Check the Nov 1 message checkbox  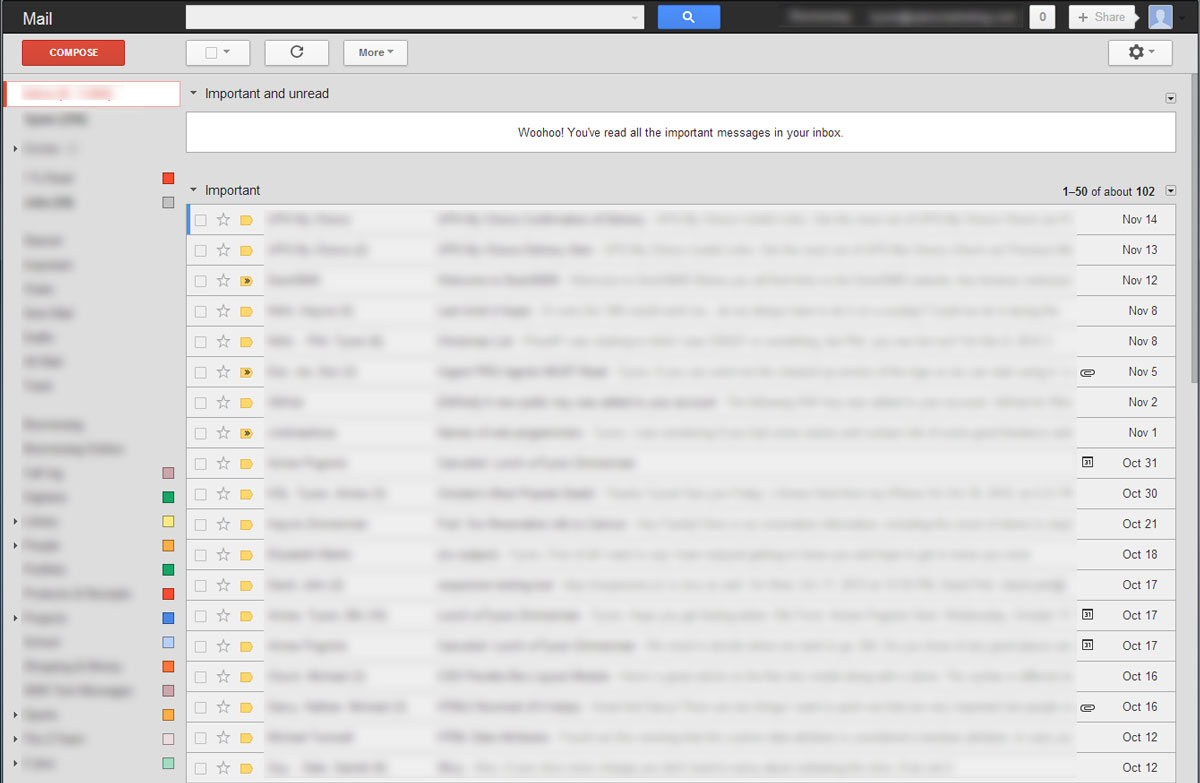click(200, 433)
